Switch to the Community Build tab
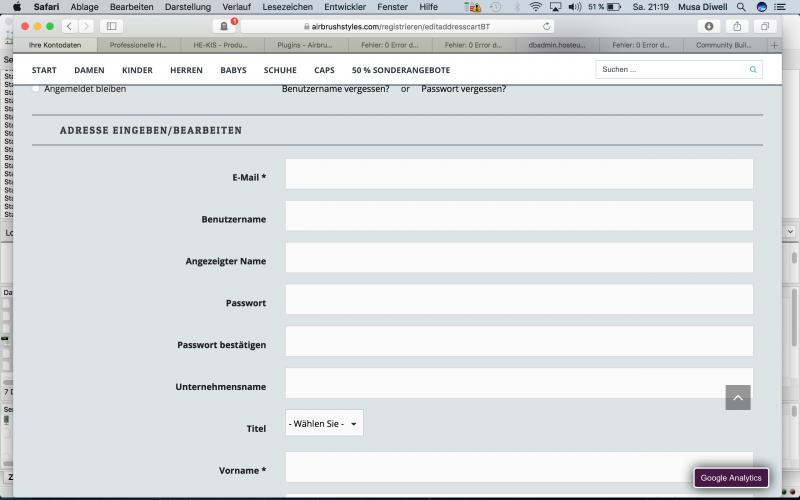 click(725, 45)
